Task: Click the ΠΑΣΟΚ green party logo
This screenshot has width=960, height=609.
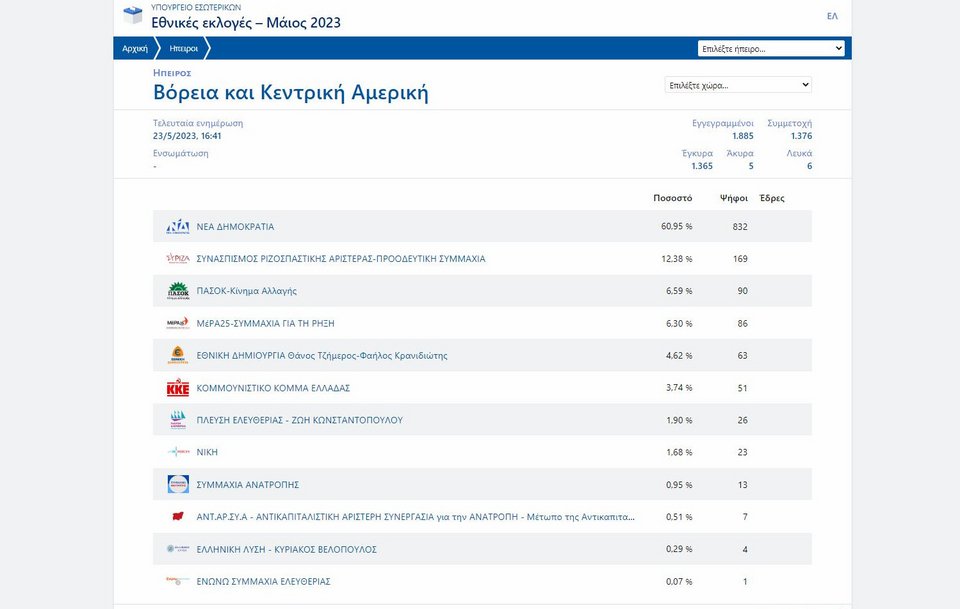Action: 177,291
